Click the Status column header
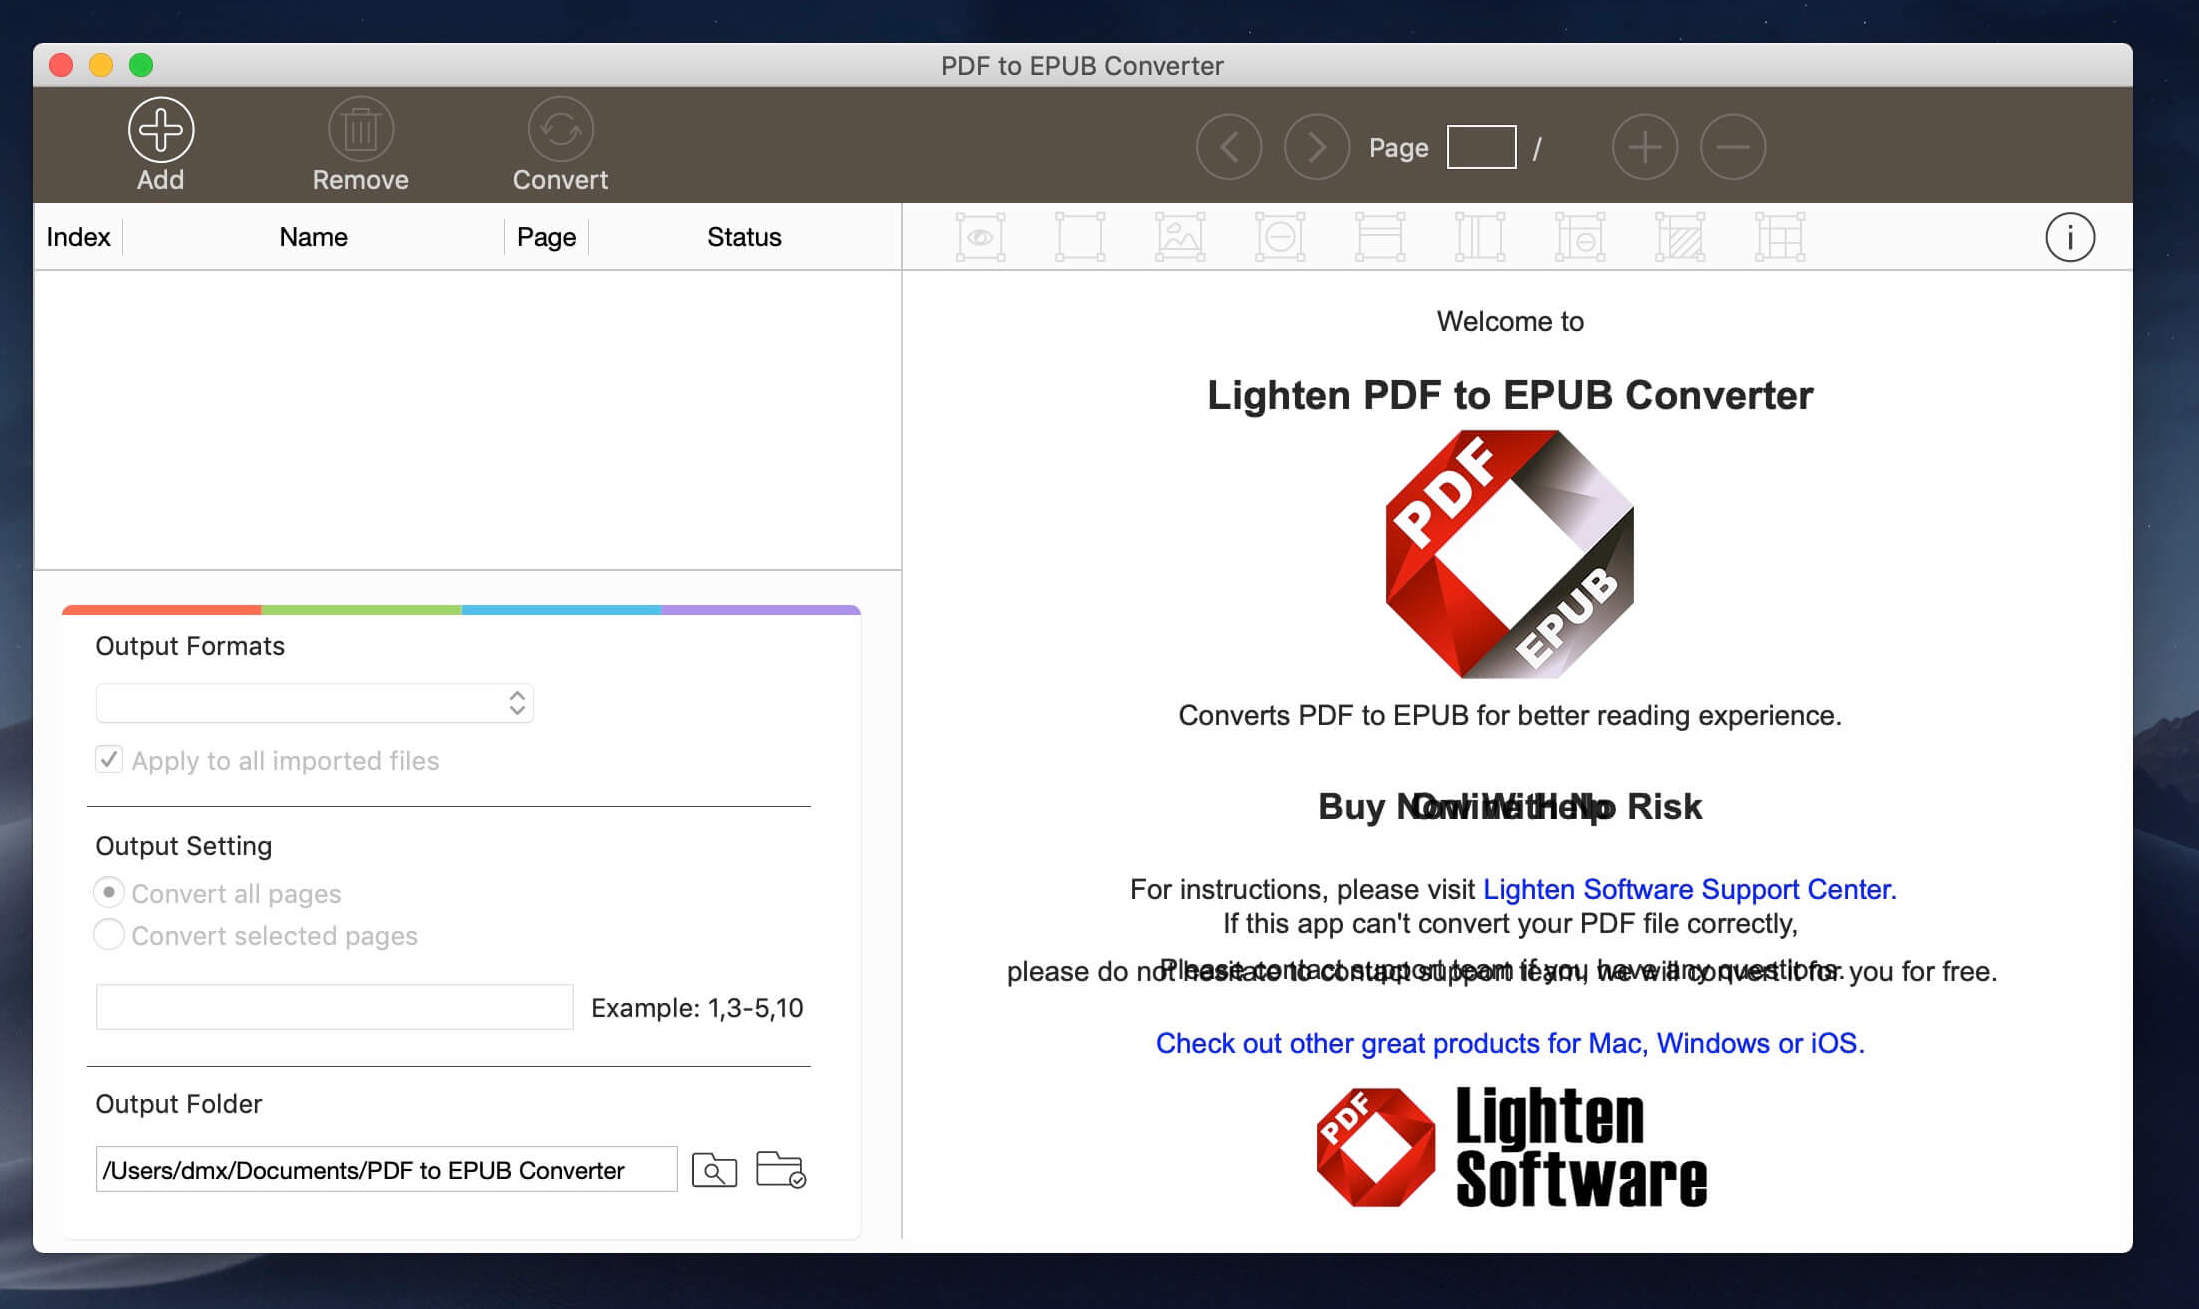This screenshot has height=1309, width=2199. point(744,237)
